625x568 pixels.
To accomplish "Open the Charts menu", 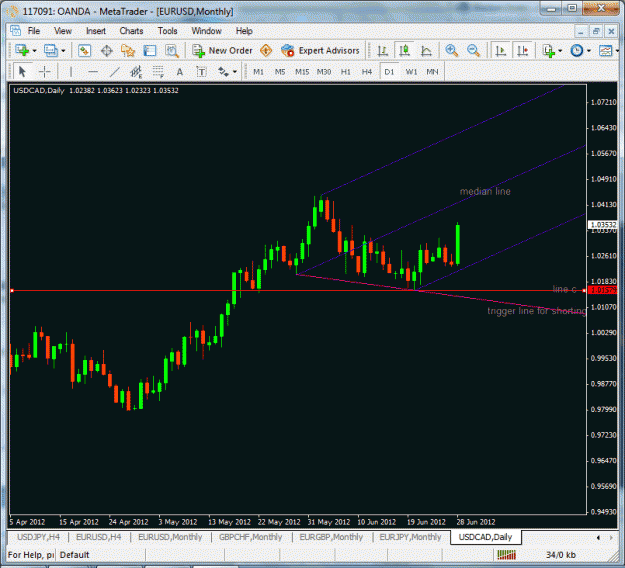I will click(x=131, y=31).
